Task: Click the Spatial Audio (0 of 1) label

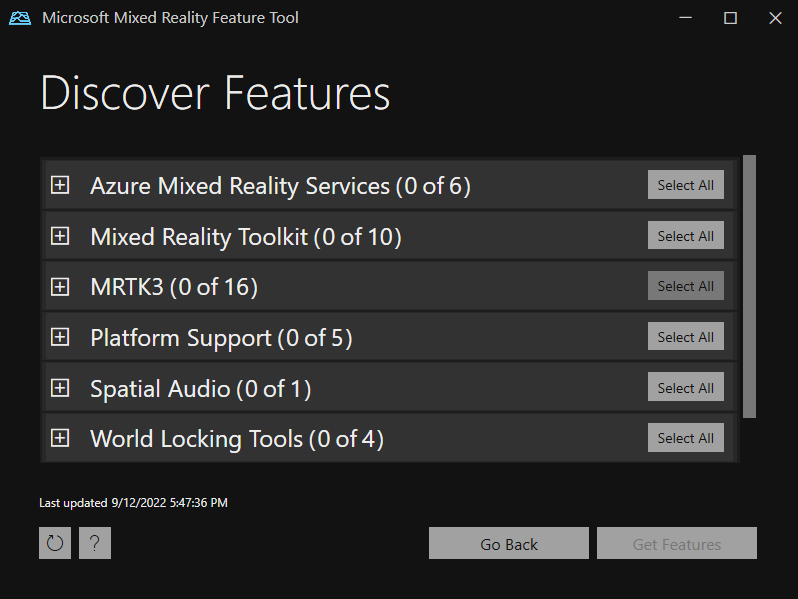Action: click(201, 389)
